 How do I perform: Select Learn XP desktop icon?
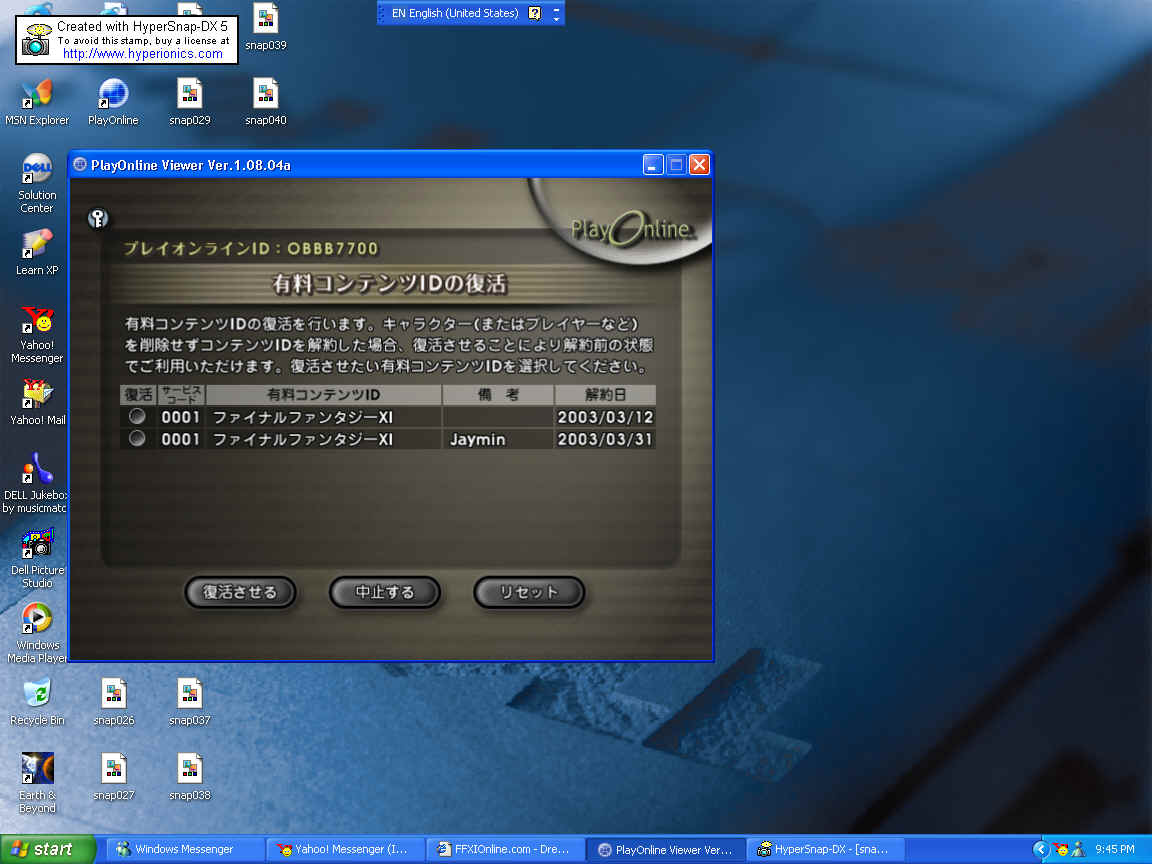[x=37, y=252]
